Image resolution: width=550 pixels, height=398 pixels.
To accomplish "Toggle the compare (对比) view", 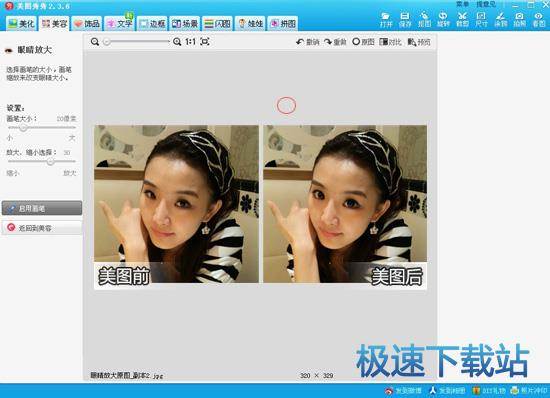I will (x=390, y=42).
